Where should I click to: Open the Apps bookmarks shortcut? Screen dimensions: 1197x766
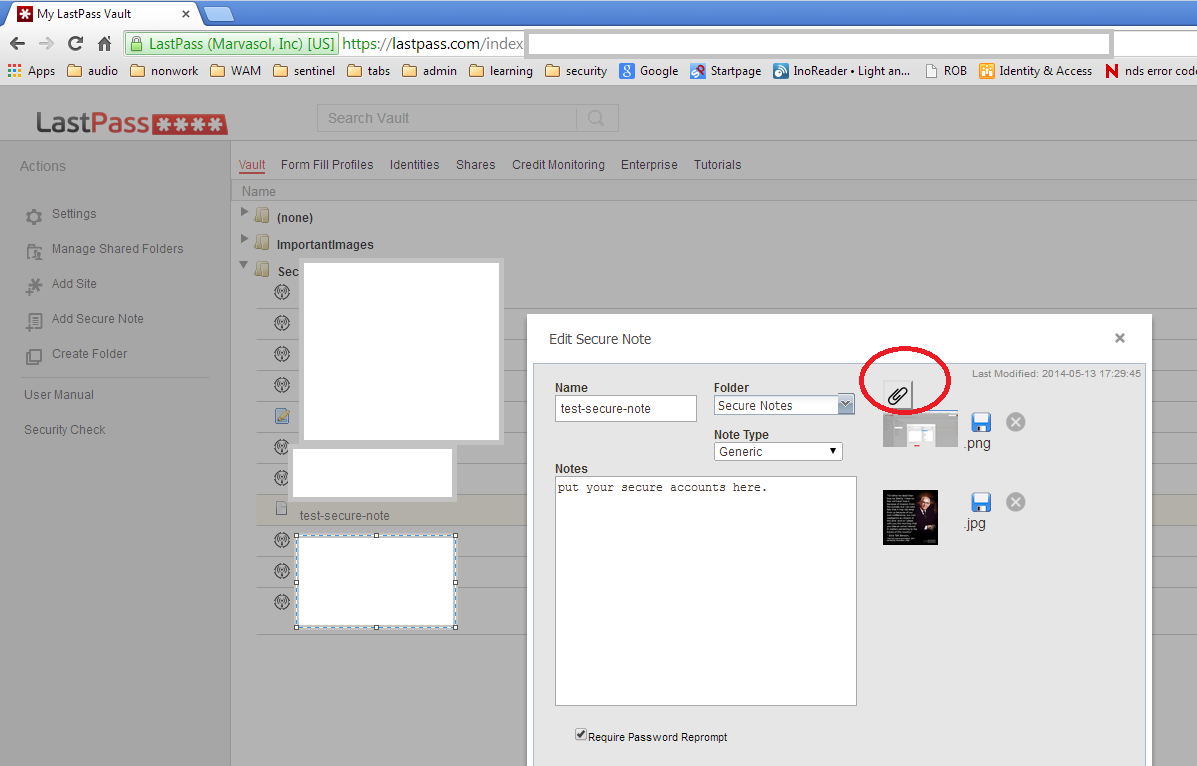31,71
